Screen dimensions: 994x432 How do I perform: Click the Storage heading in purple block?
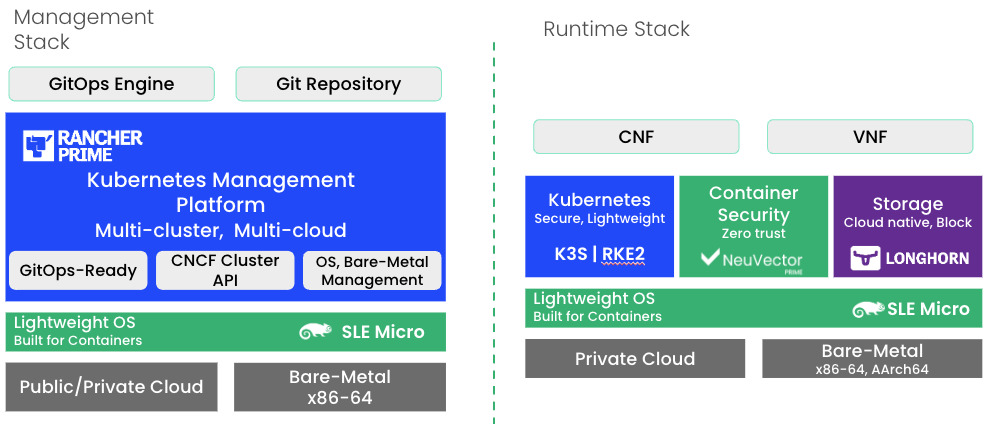pyautogui.click(x=907, y=204)
